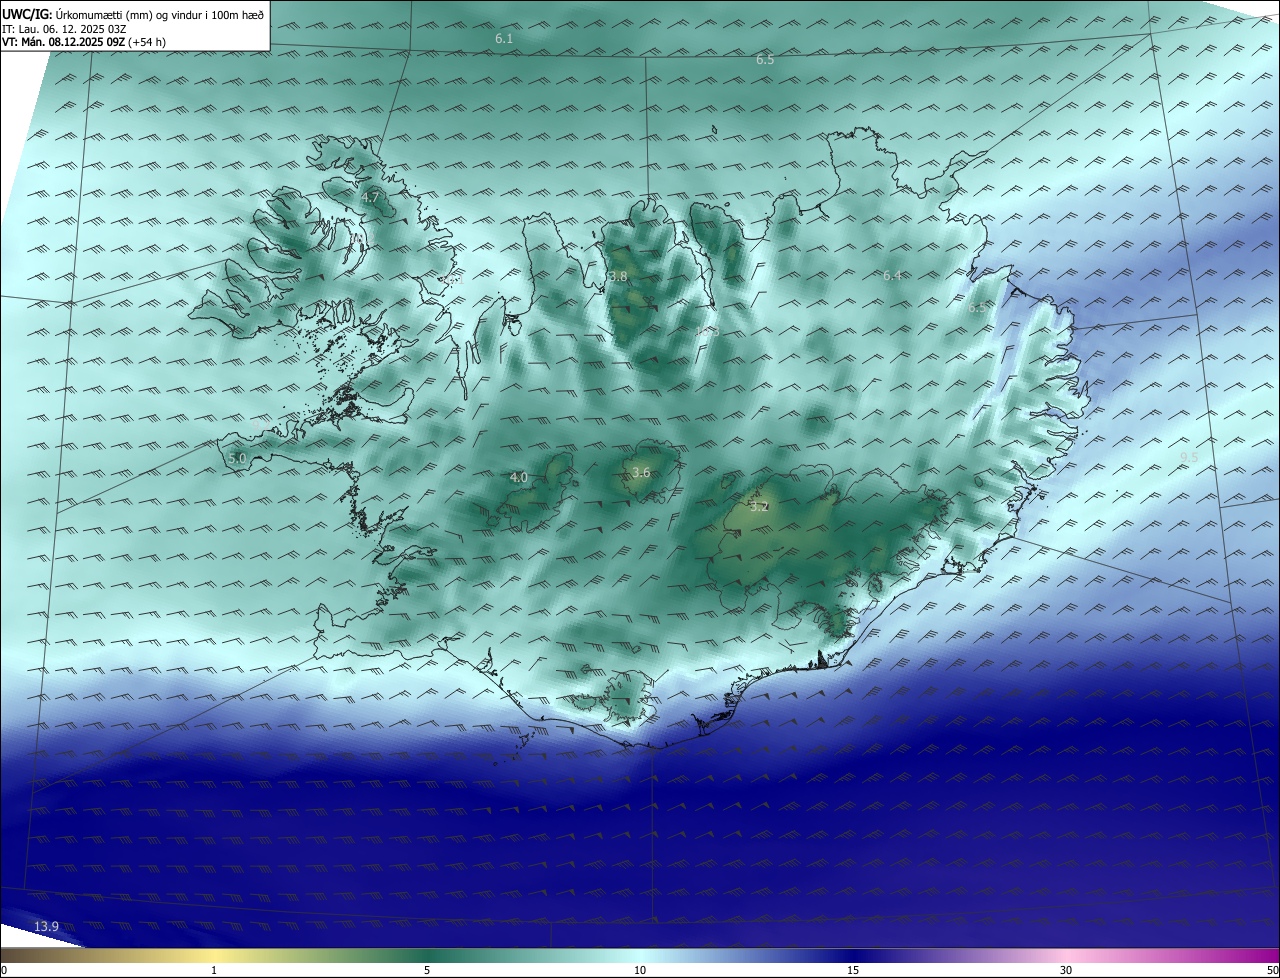Click the 5.0 value label on the map
Image resolution: width=1280 pixels, height=978 pixels.
coord(237,458)
